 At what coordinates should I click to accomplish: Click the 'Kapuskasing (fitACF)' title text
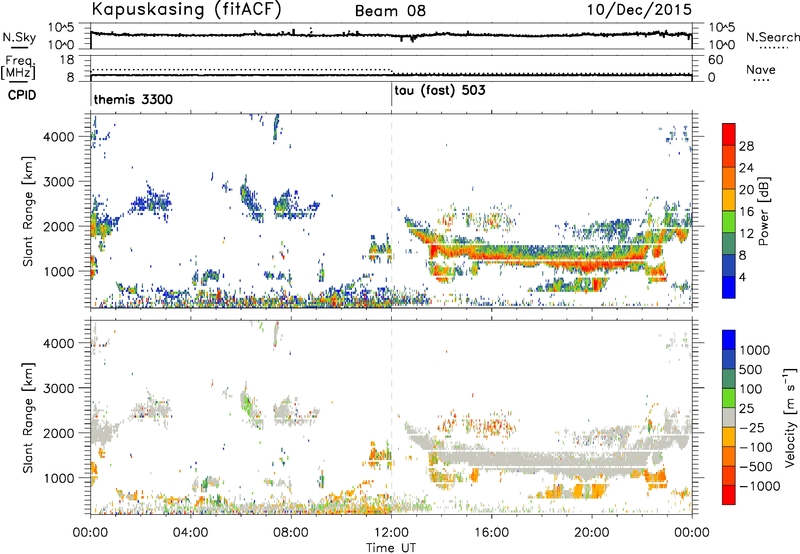pyautogui.click(x=187, y=9)
